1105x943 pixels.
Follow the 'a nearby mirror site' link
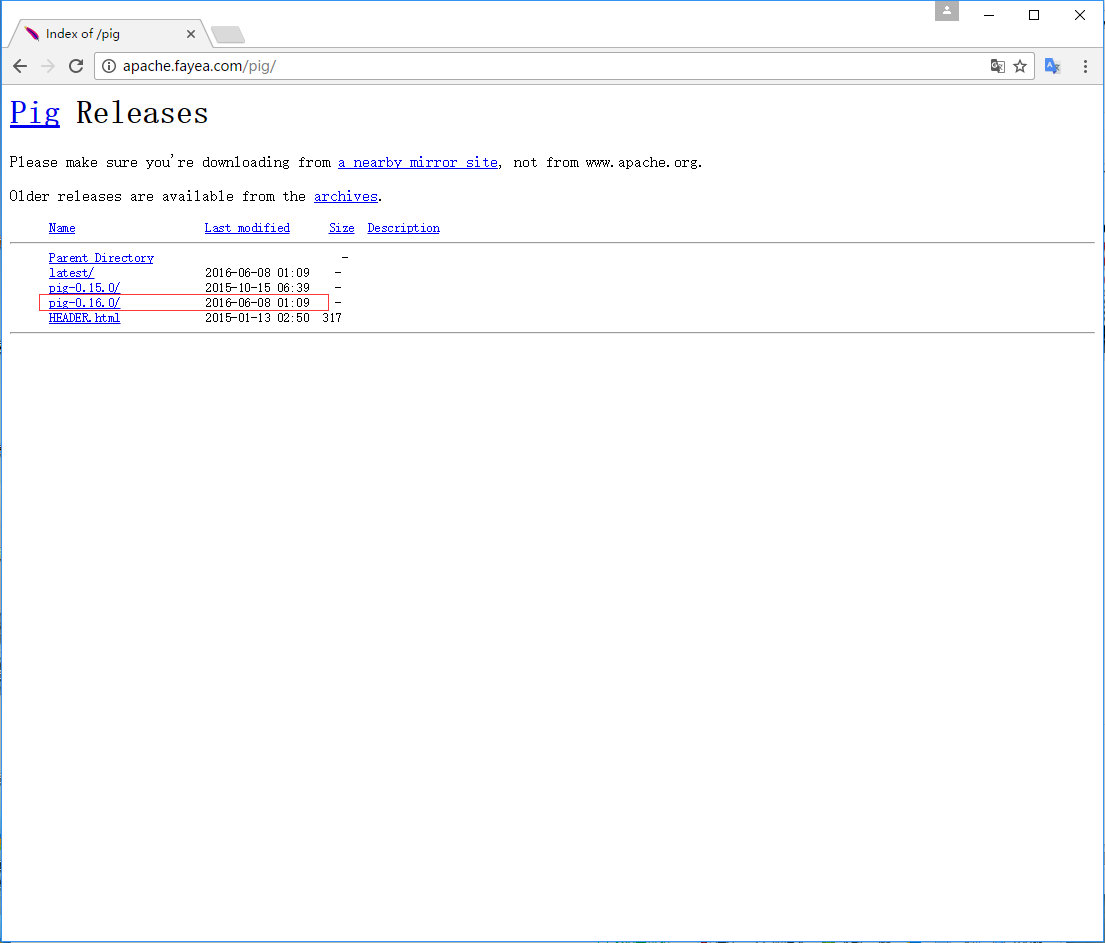pyautogui.click(x=417, y=162)
